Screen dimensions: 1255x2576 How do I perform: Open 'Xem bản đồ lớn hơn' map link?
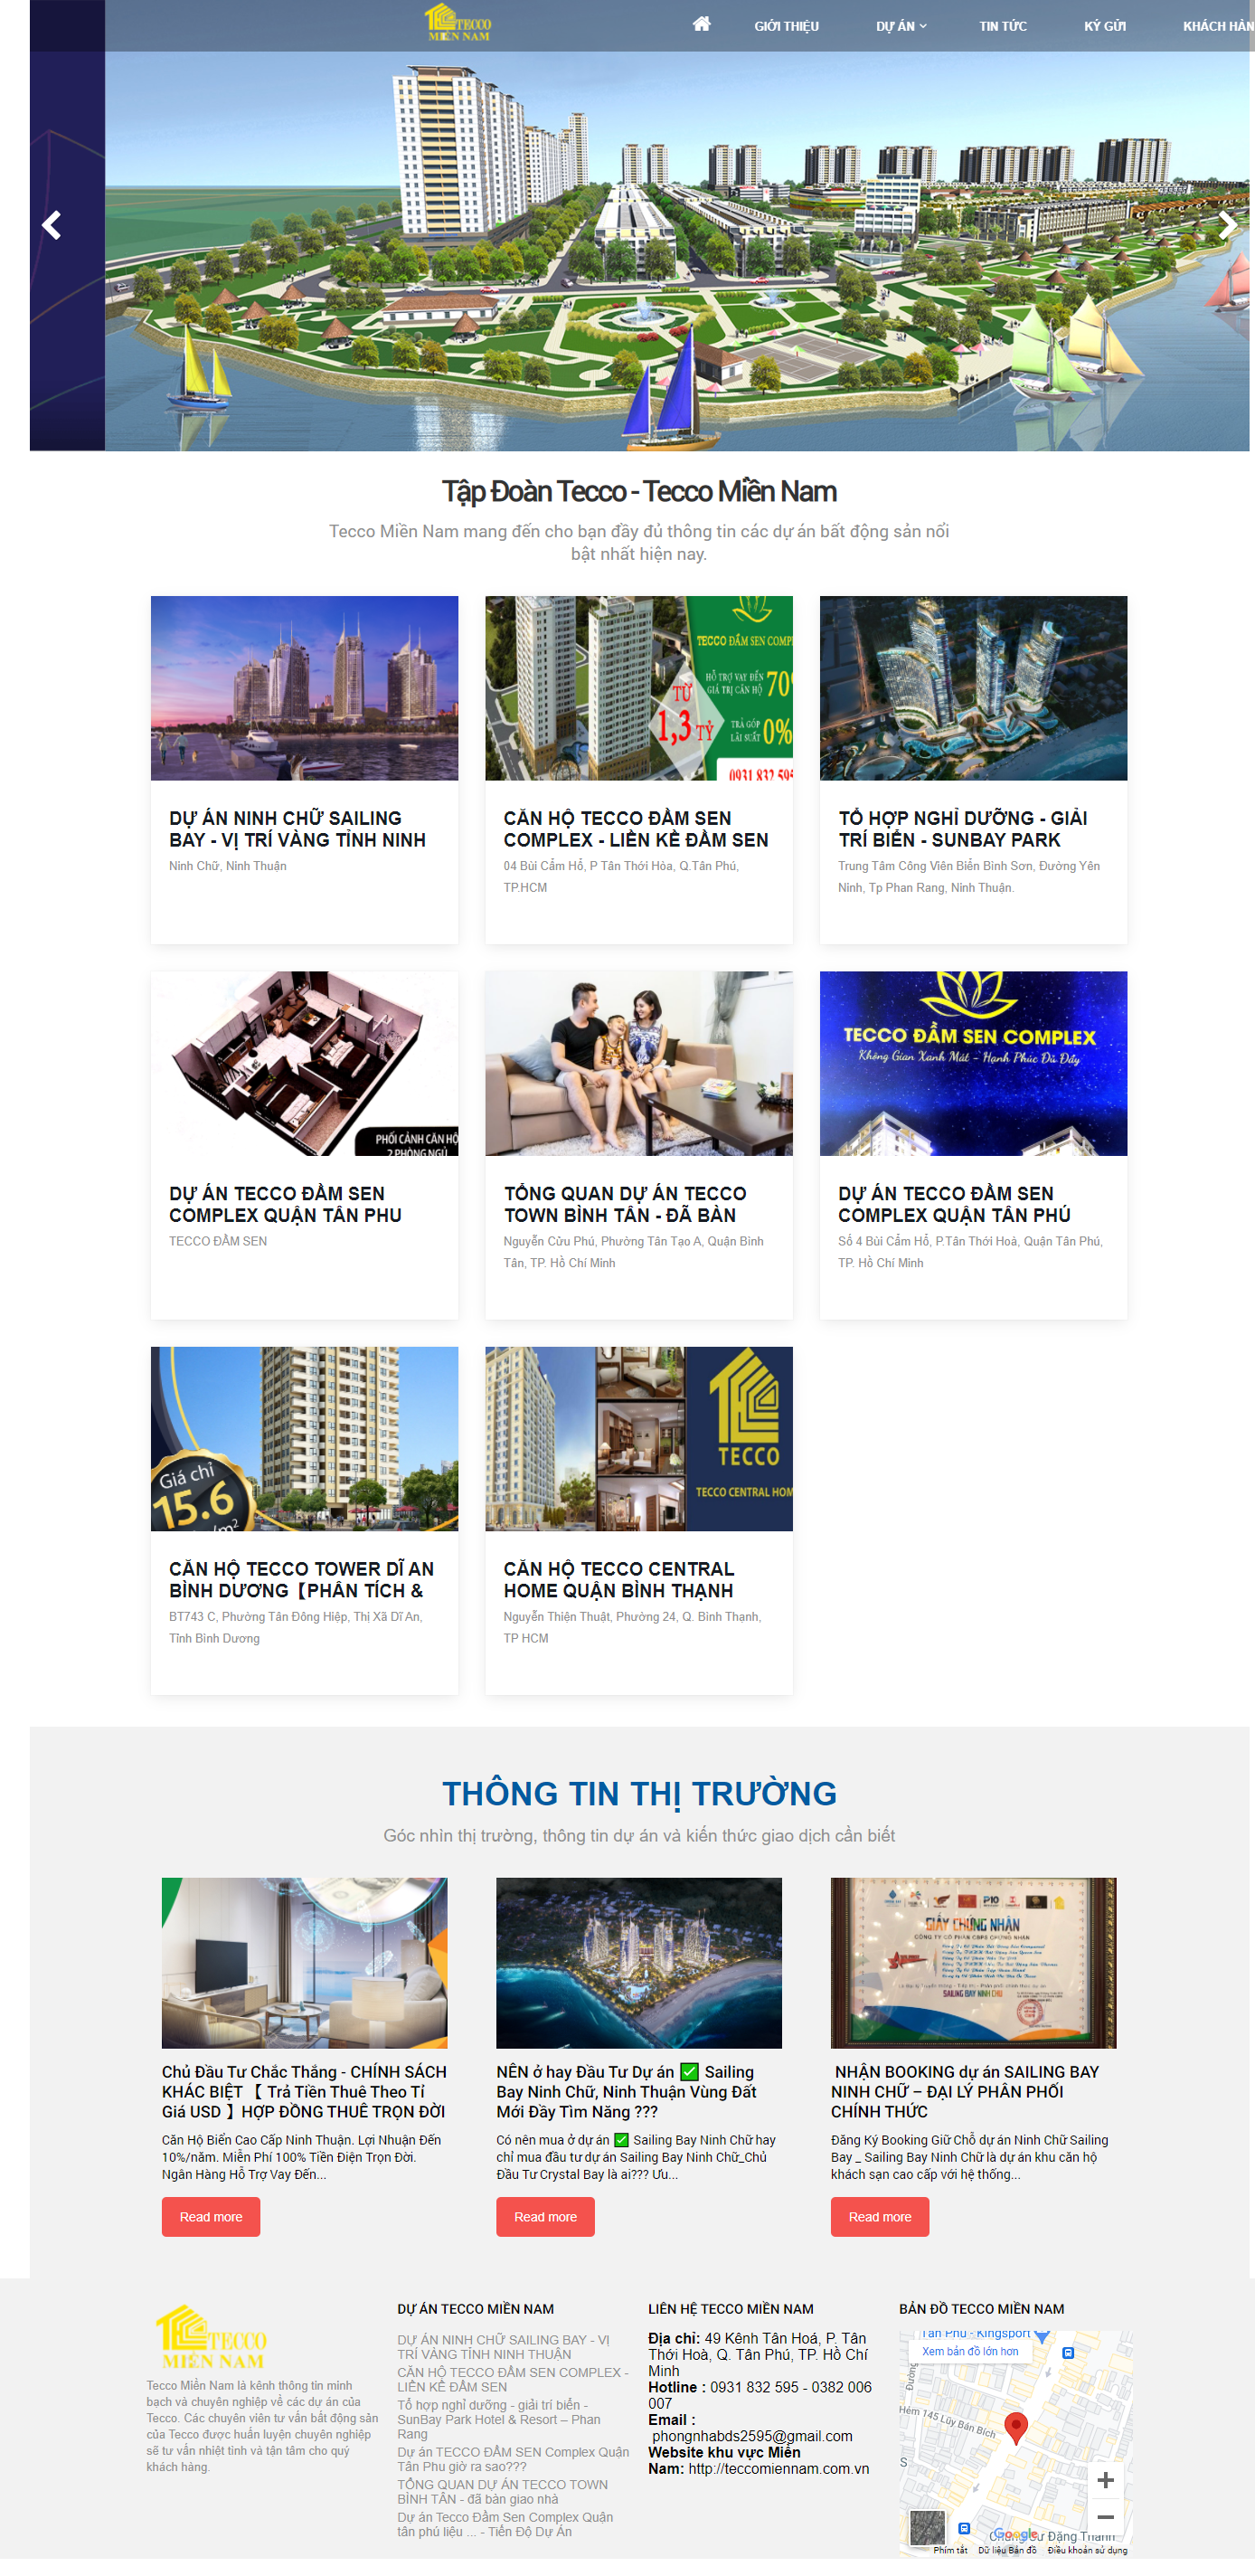pos(970,2351)
